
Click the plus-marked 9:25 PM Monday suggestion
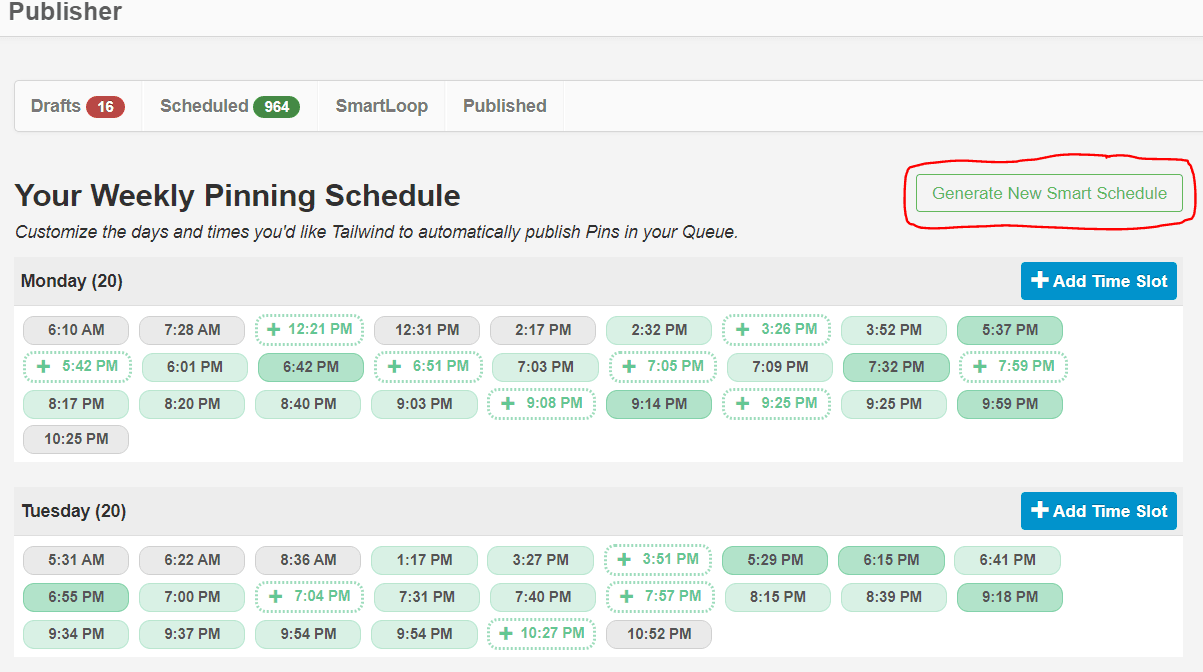pos(777,404)
